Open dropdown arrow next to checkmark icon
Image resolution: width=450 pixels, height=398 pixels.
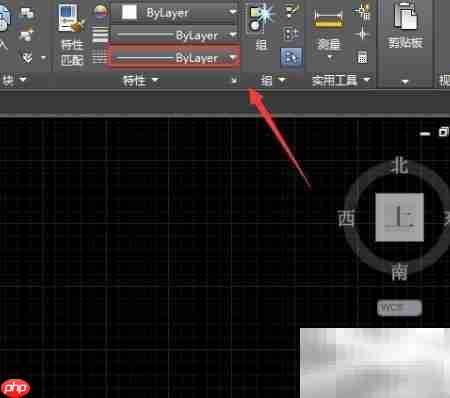tap(43, 58)
